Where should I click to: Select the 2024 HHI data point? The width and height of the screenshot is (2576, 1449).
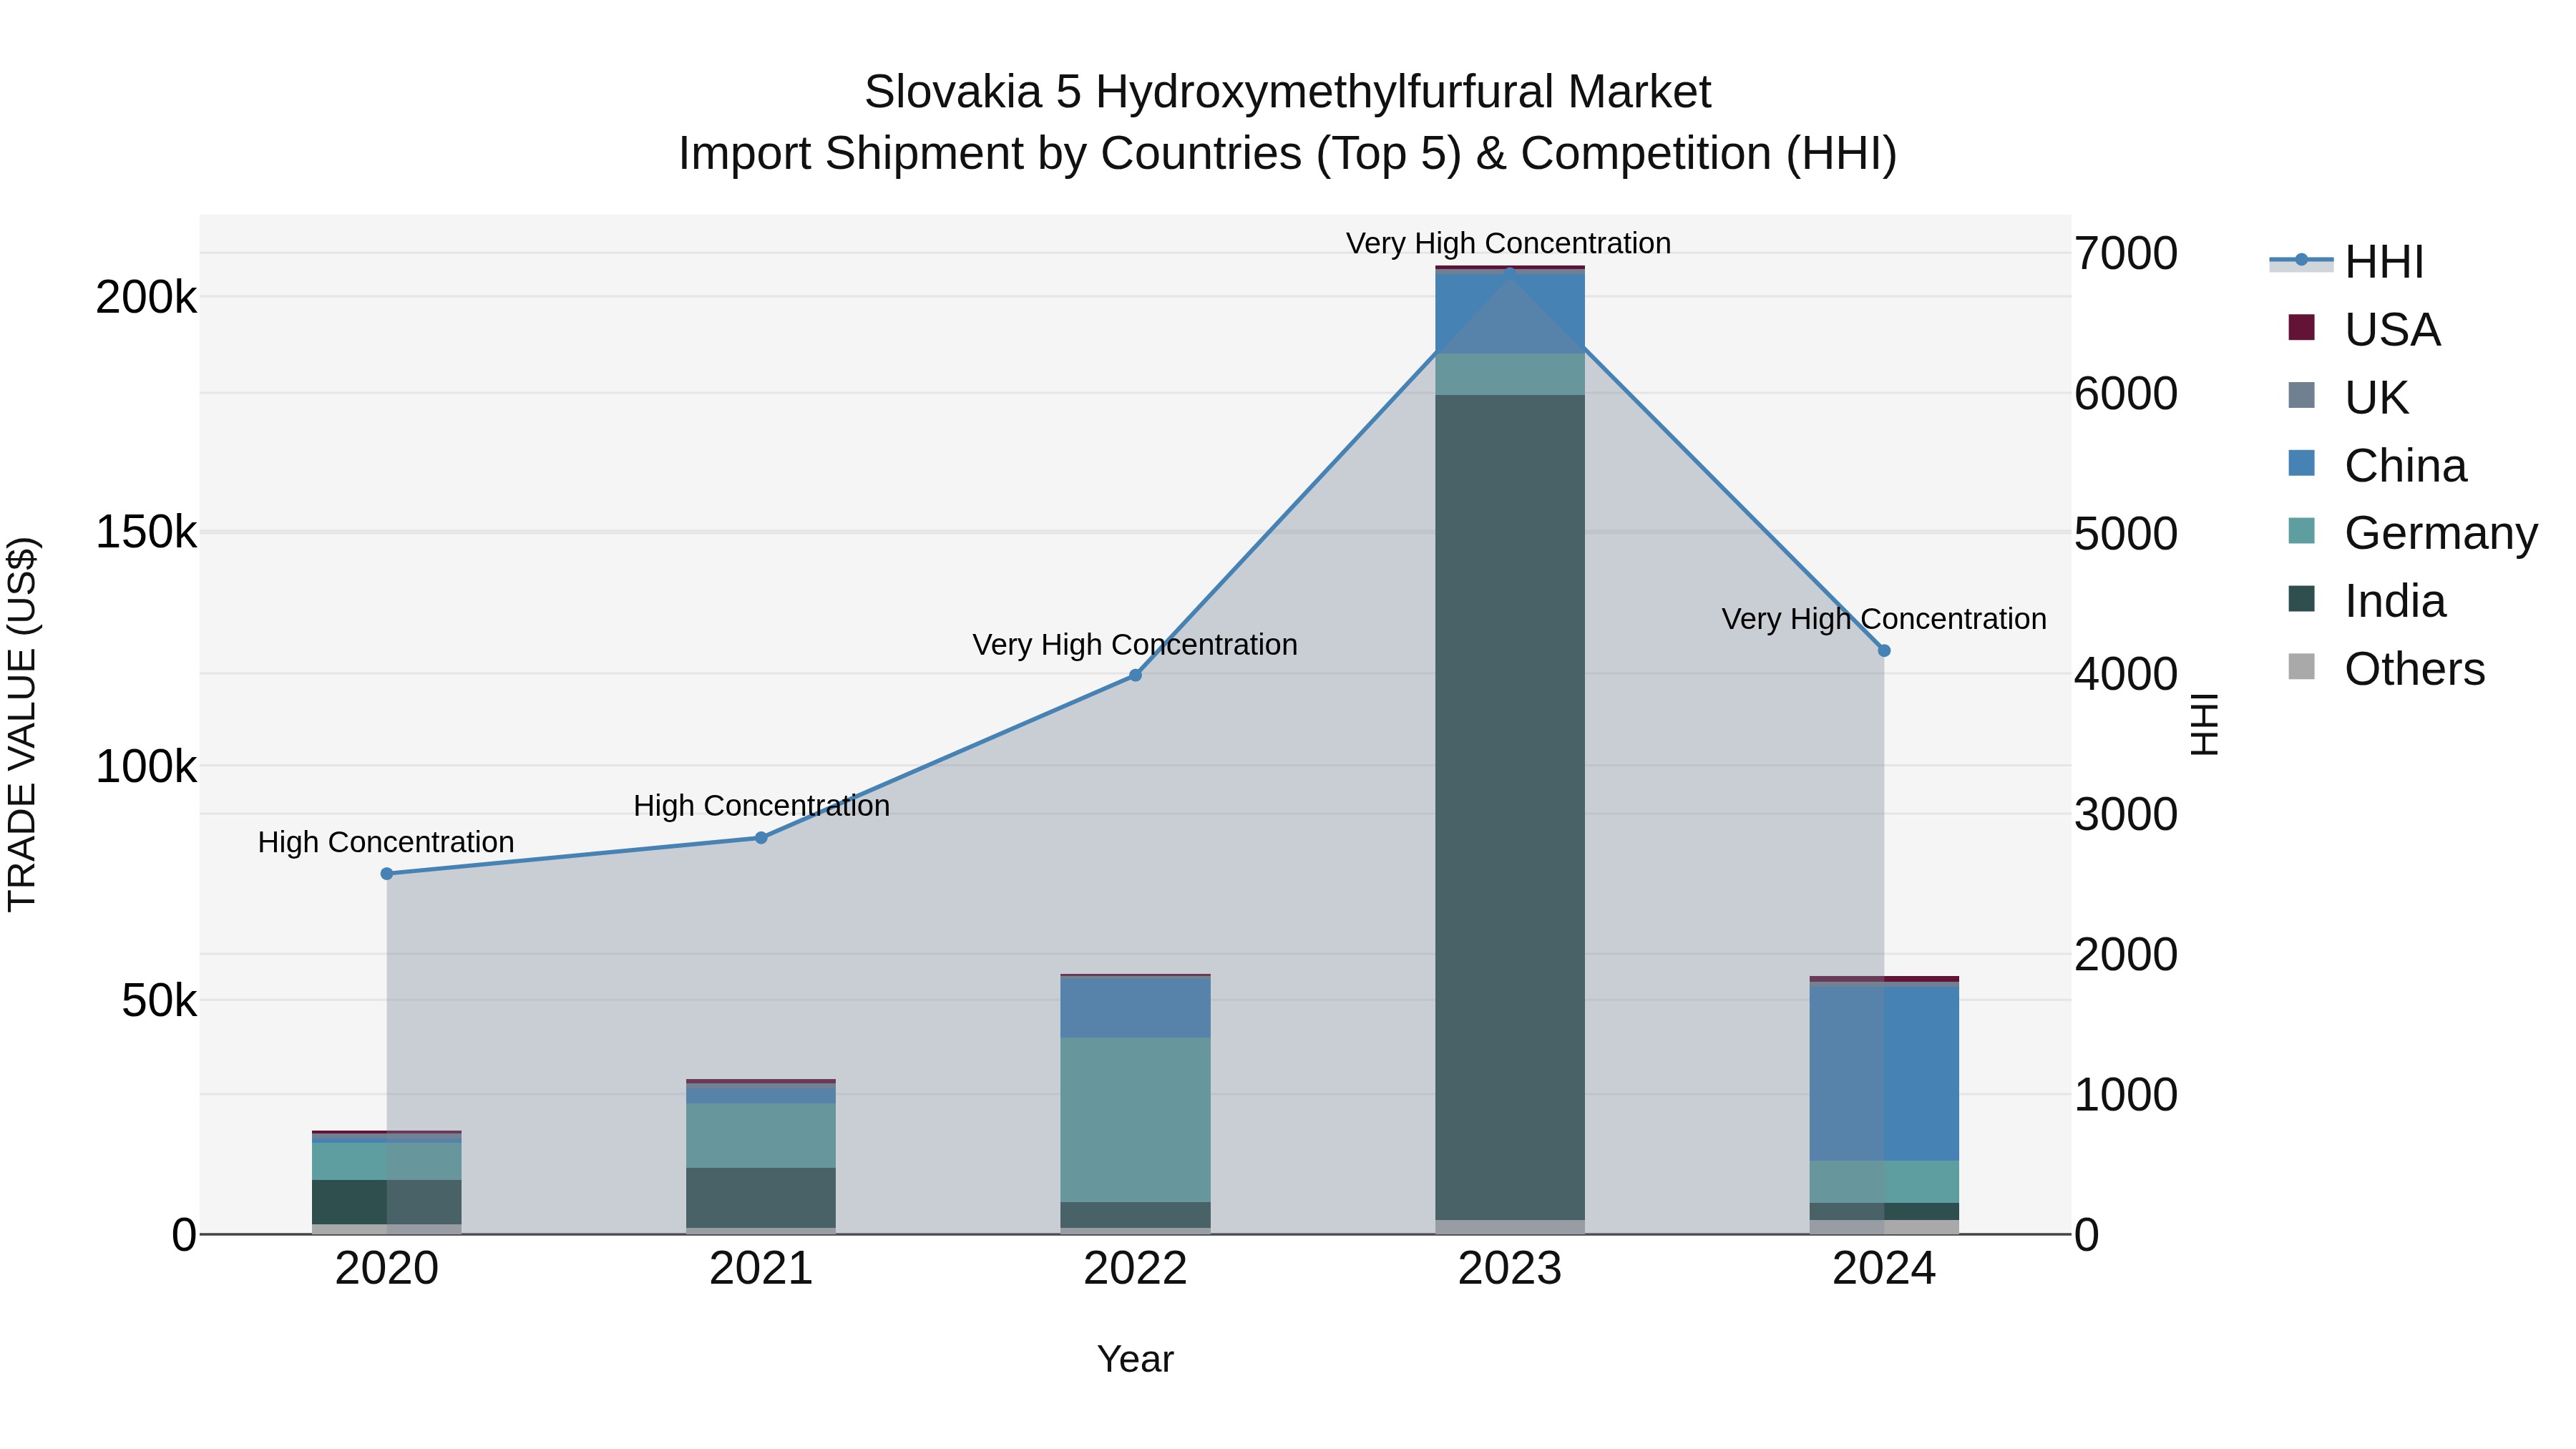click(x=1884, y=651)
